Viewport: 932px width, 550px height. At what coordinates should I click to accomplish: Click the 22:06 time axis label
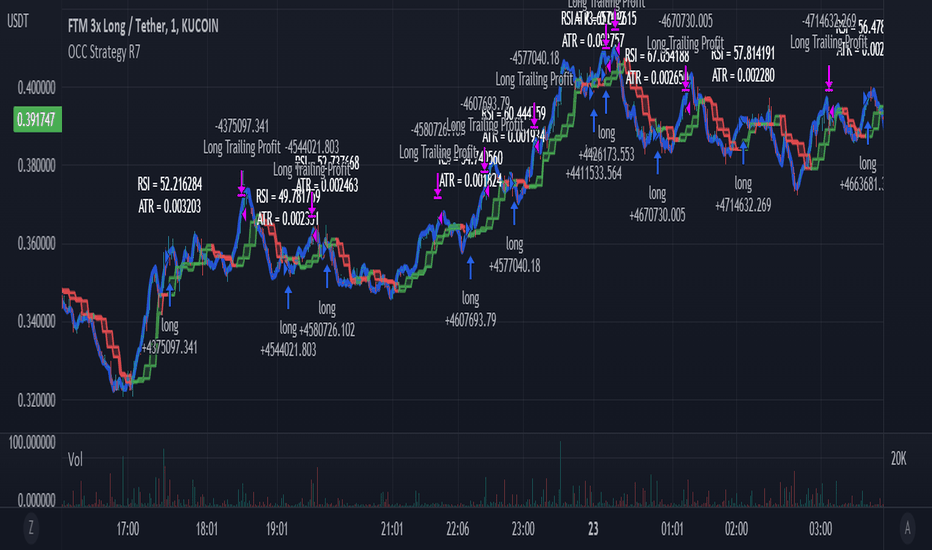(x=457, y=529)
